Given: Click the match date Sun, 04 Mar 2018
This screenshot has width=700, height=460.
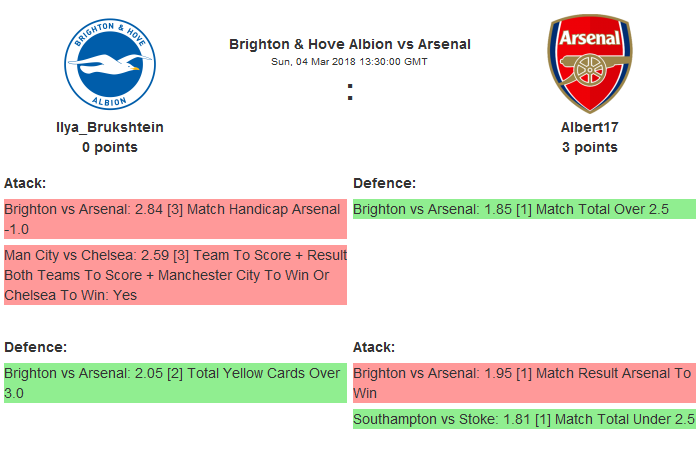Looking at the screenshot, I should (x=349, y=61).
